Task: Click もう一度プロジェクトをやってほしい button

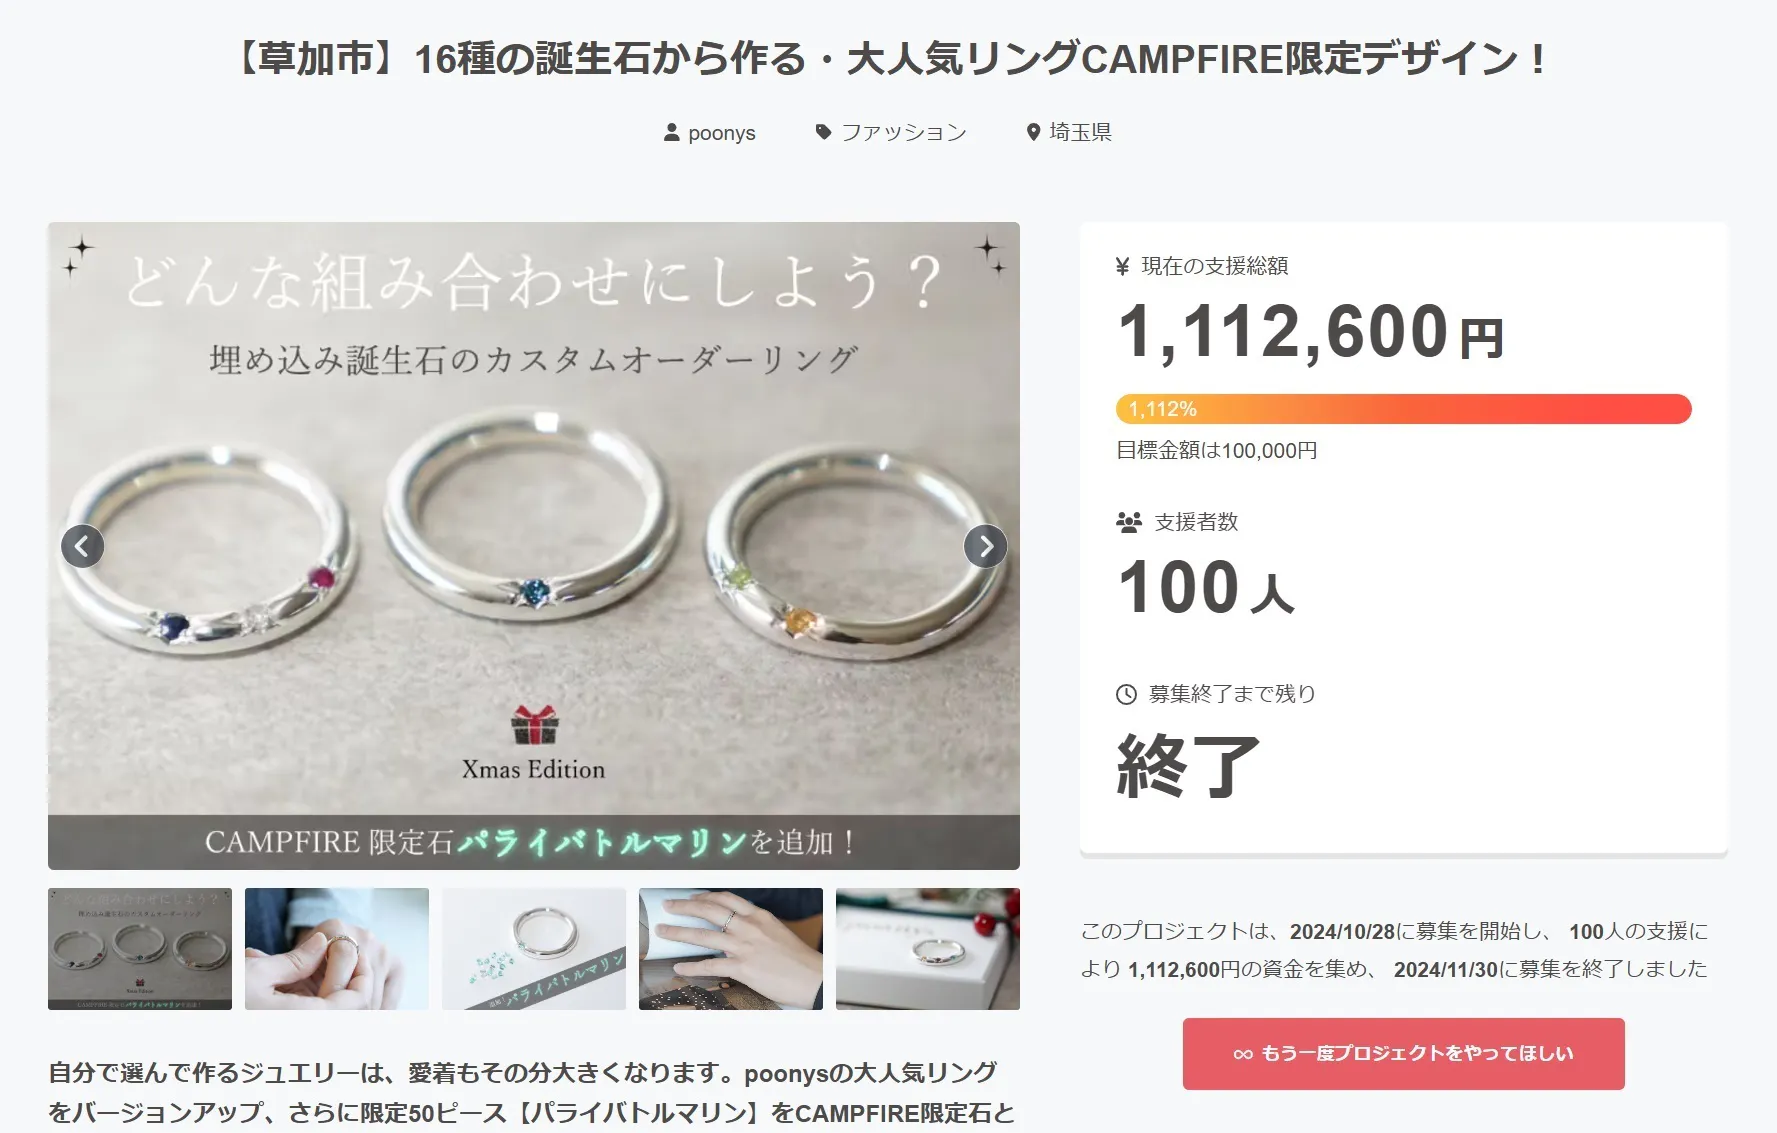Action: [1403, 1054]
